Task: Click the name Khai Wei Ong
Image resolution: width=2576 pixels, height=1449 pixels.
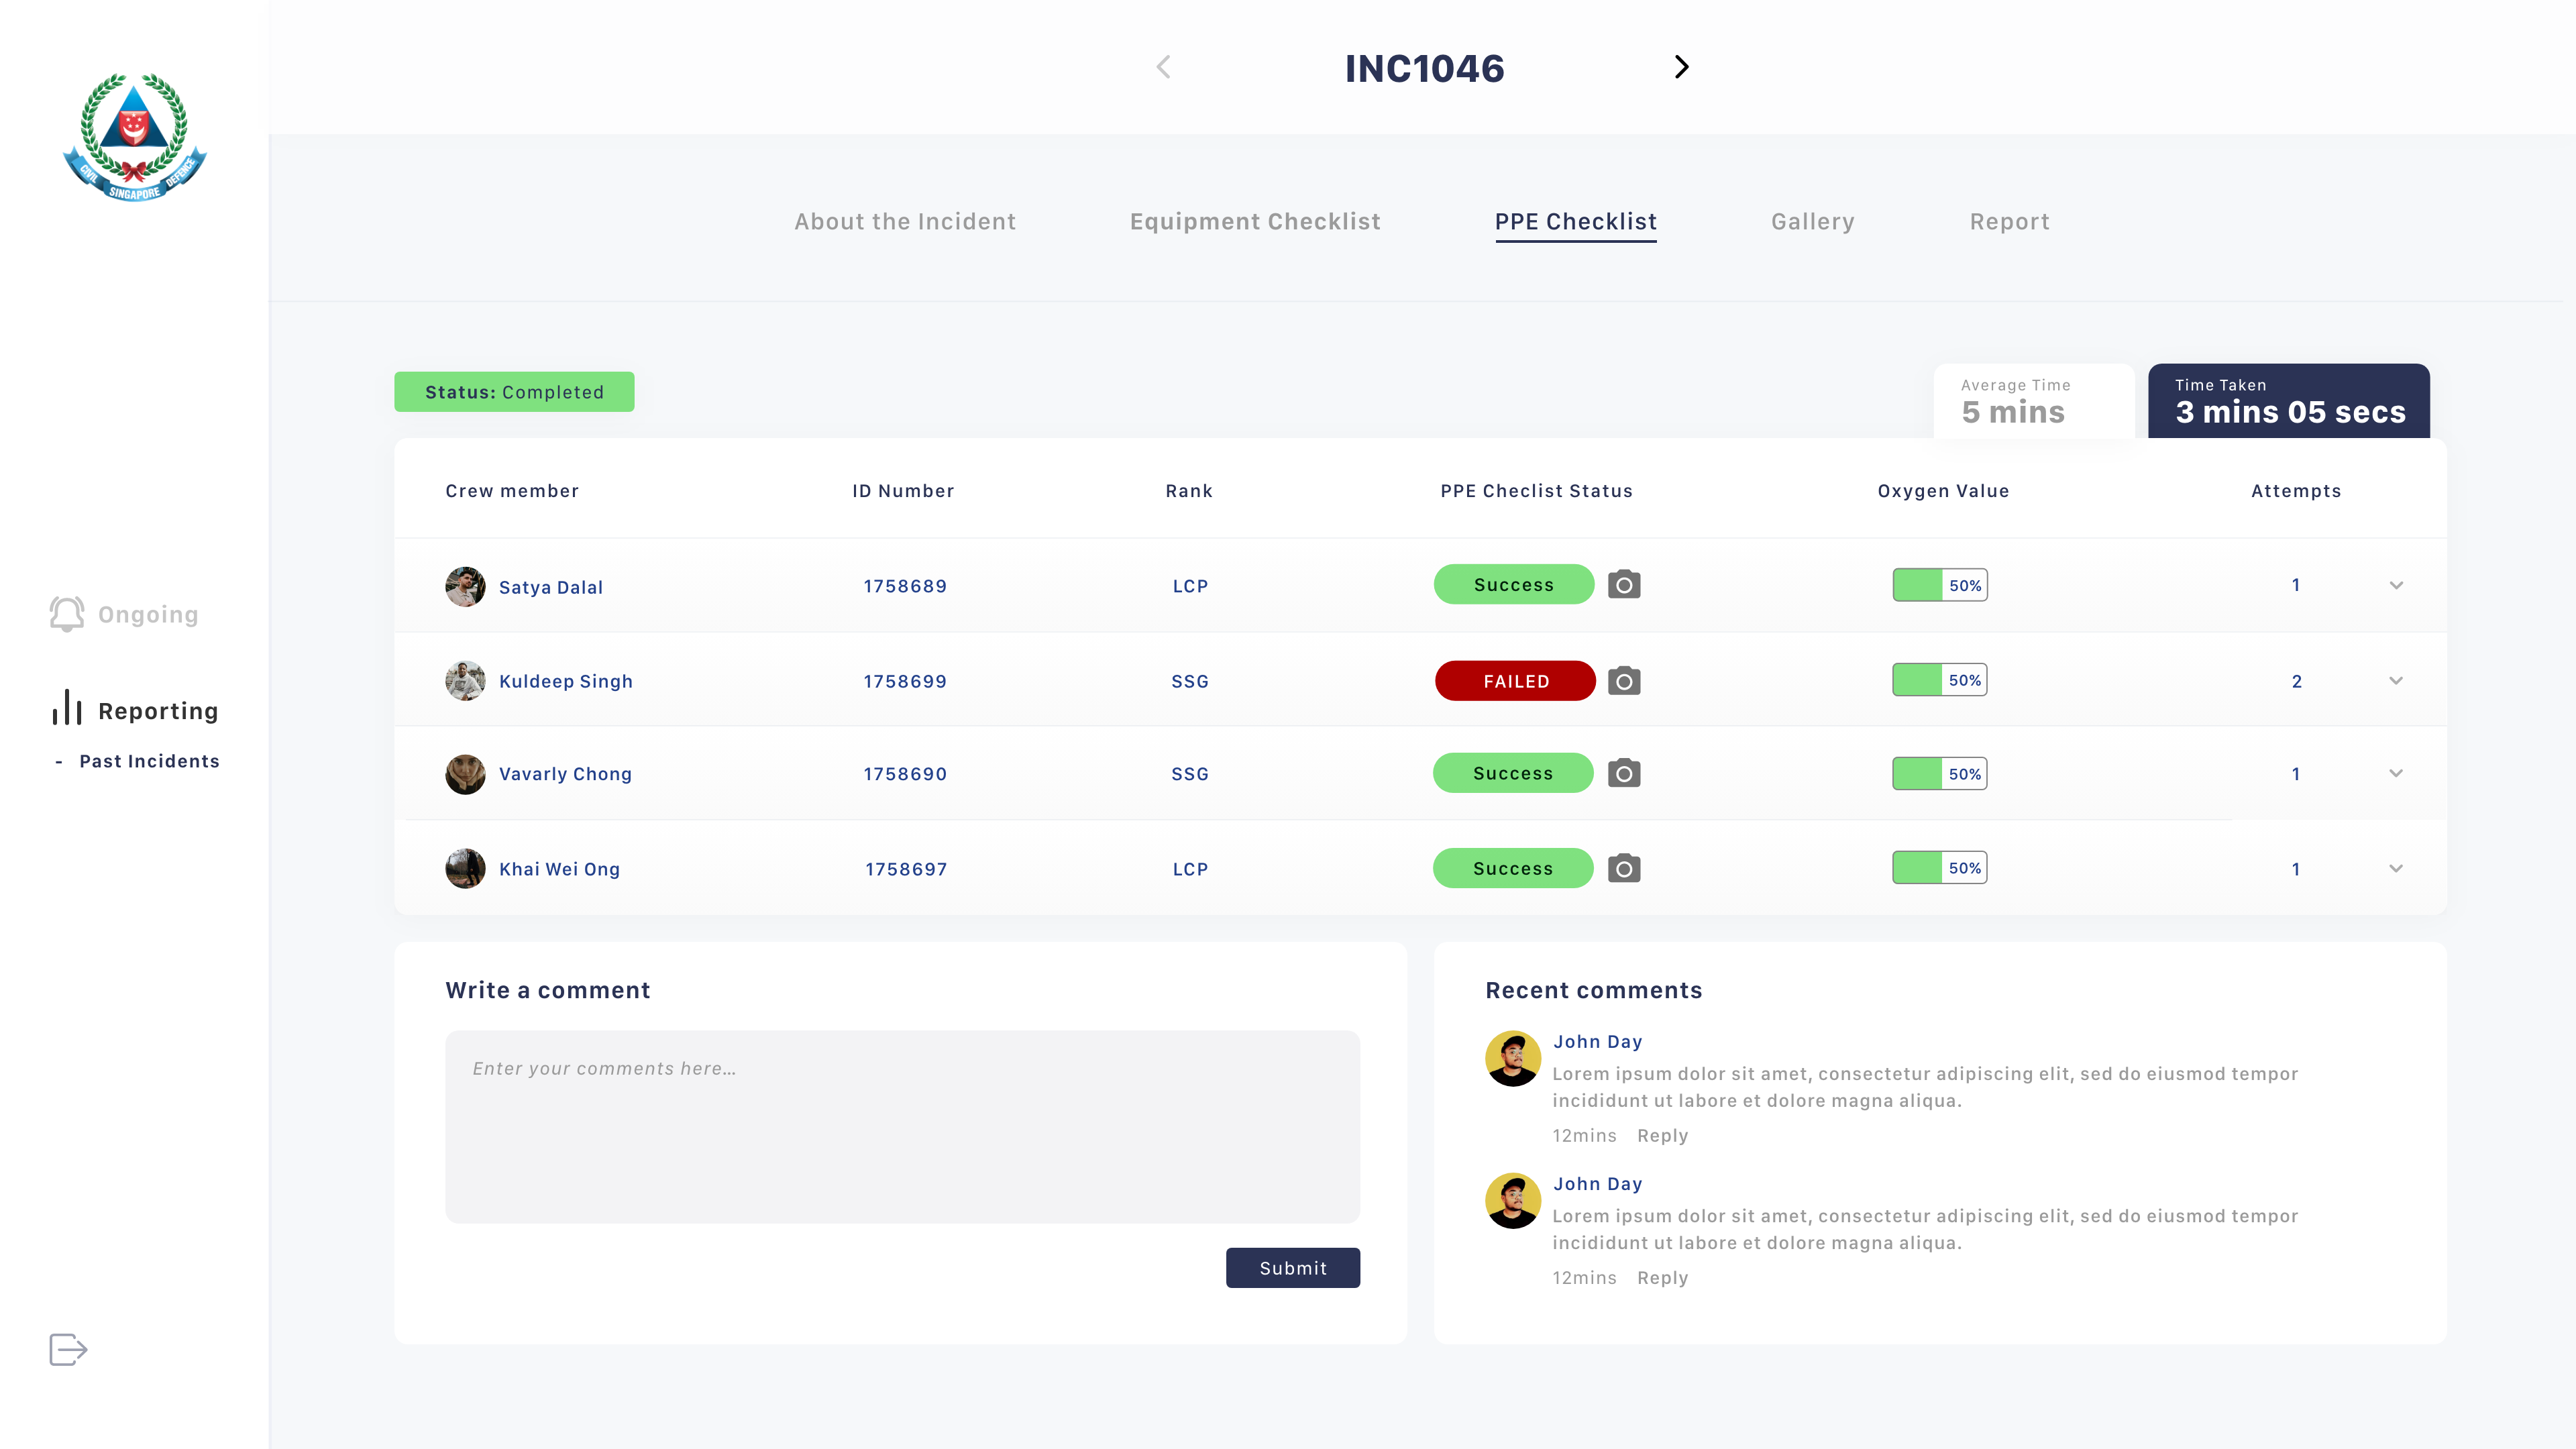Action: click(559, 869)
